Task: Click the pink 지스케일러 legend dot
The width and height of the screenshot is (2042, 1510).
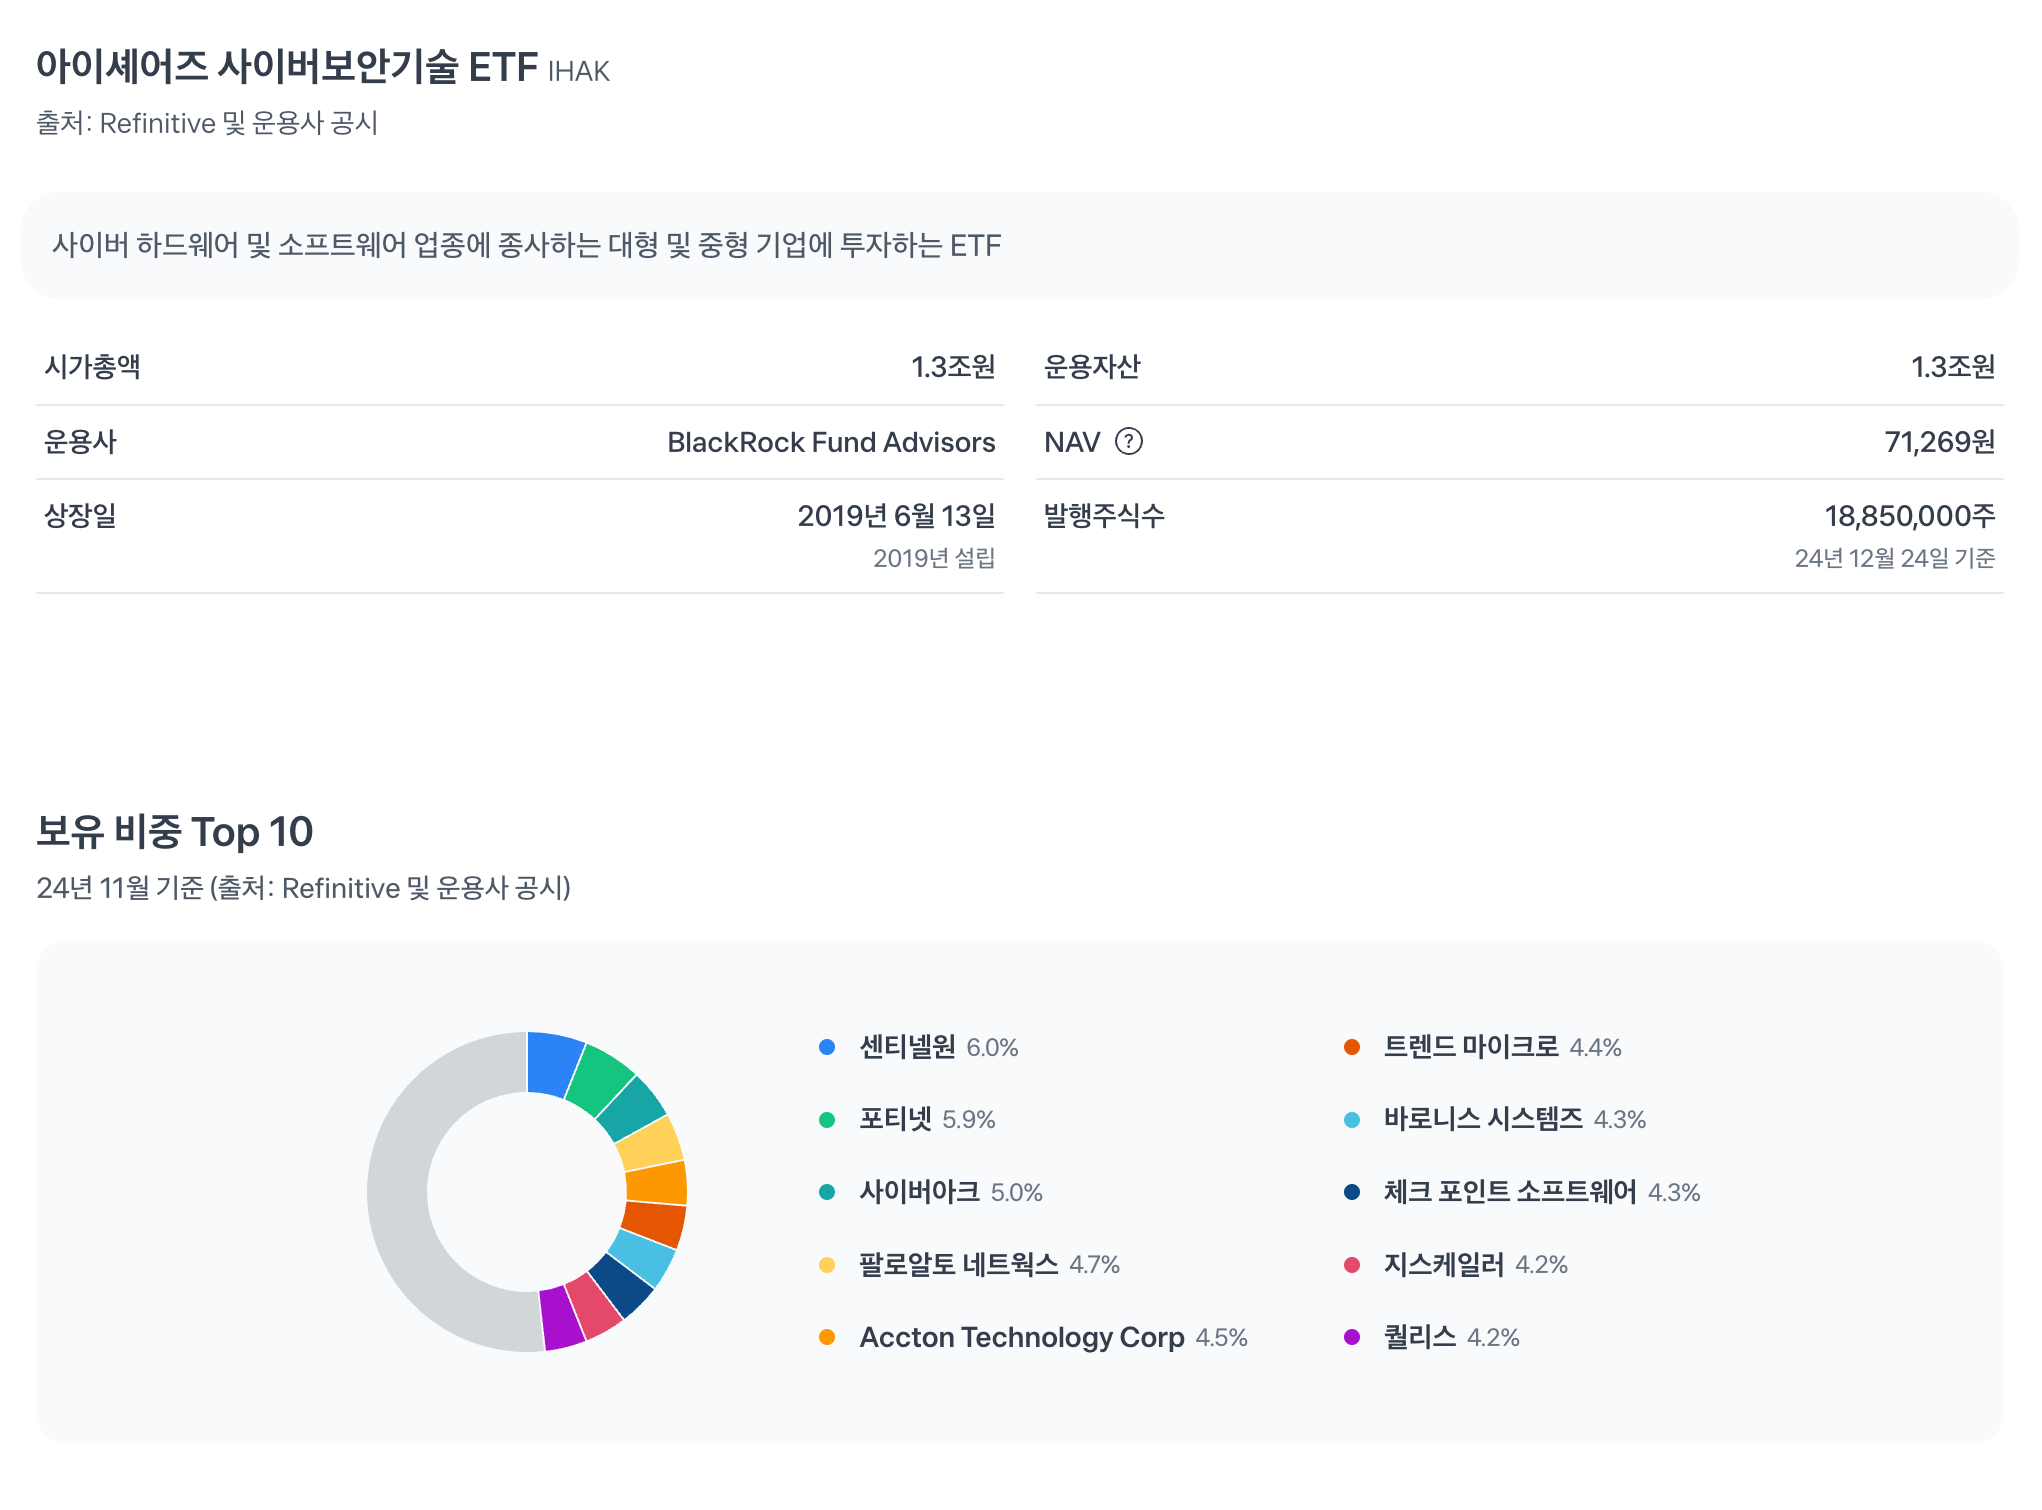Action: (x=1352, y=1265)
